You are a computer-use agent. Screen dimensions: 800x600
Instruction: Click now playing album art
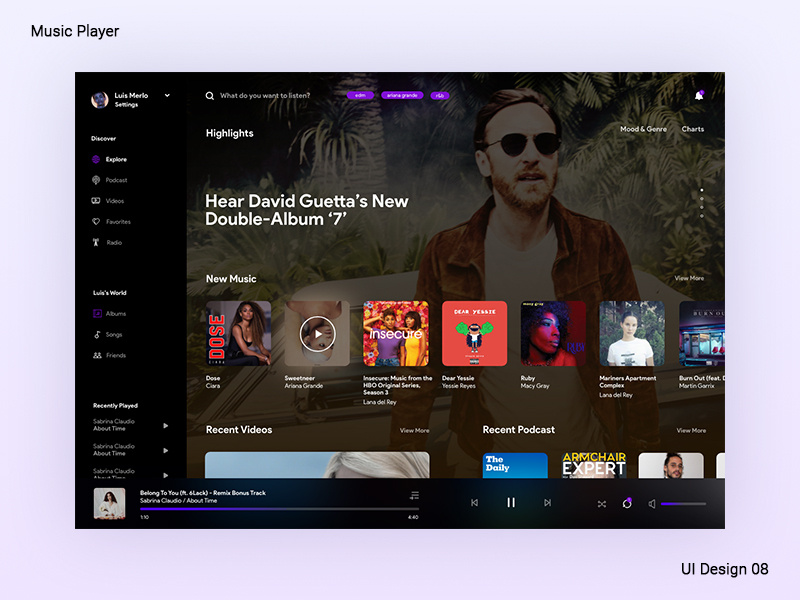tap(109, 504)
